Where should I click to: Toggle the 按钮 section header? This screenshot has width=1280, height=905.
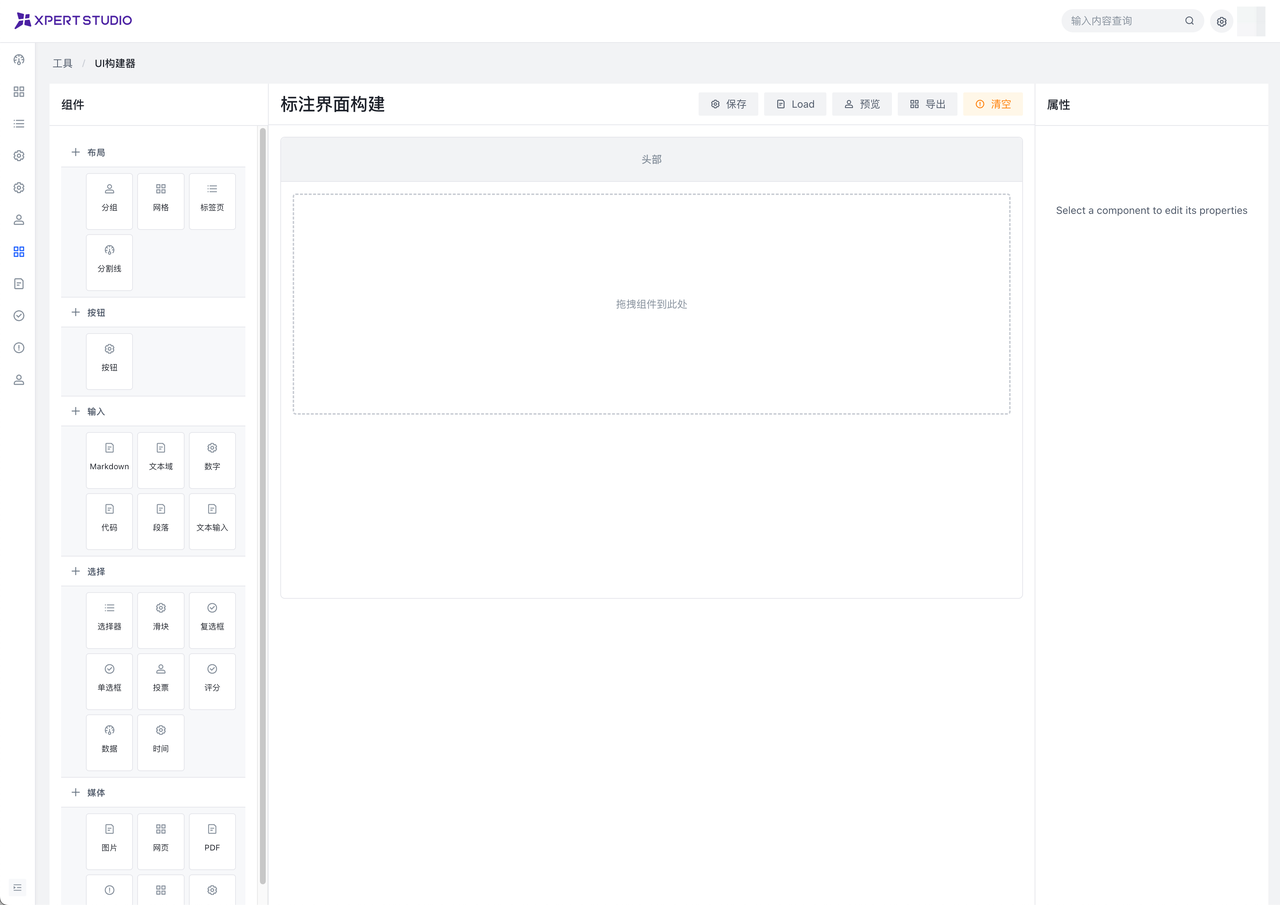tap(153, 312)
